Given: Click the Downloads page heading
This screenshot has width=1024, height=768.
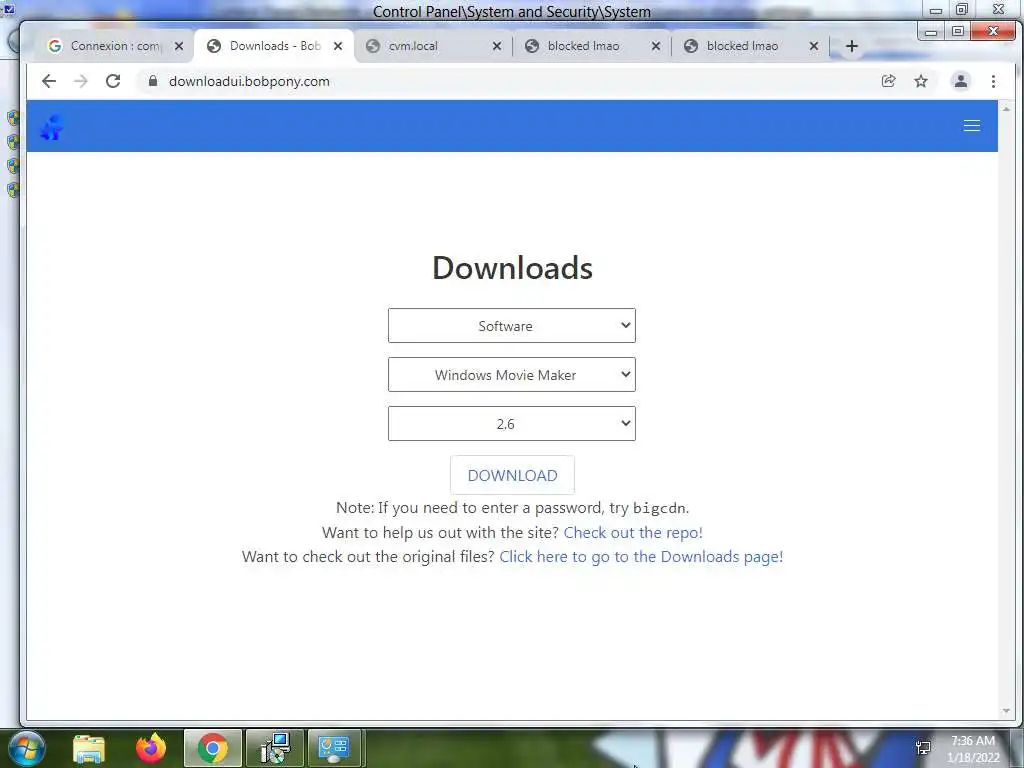Looking at the screenshot, I should tap(512, 268).
